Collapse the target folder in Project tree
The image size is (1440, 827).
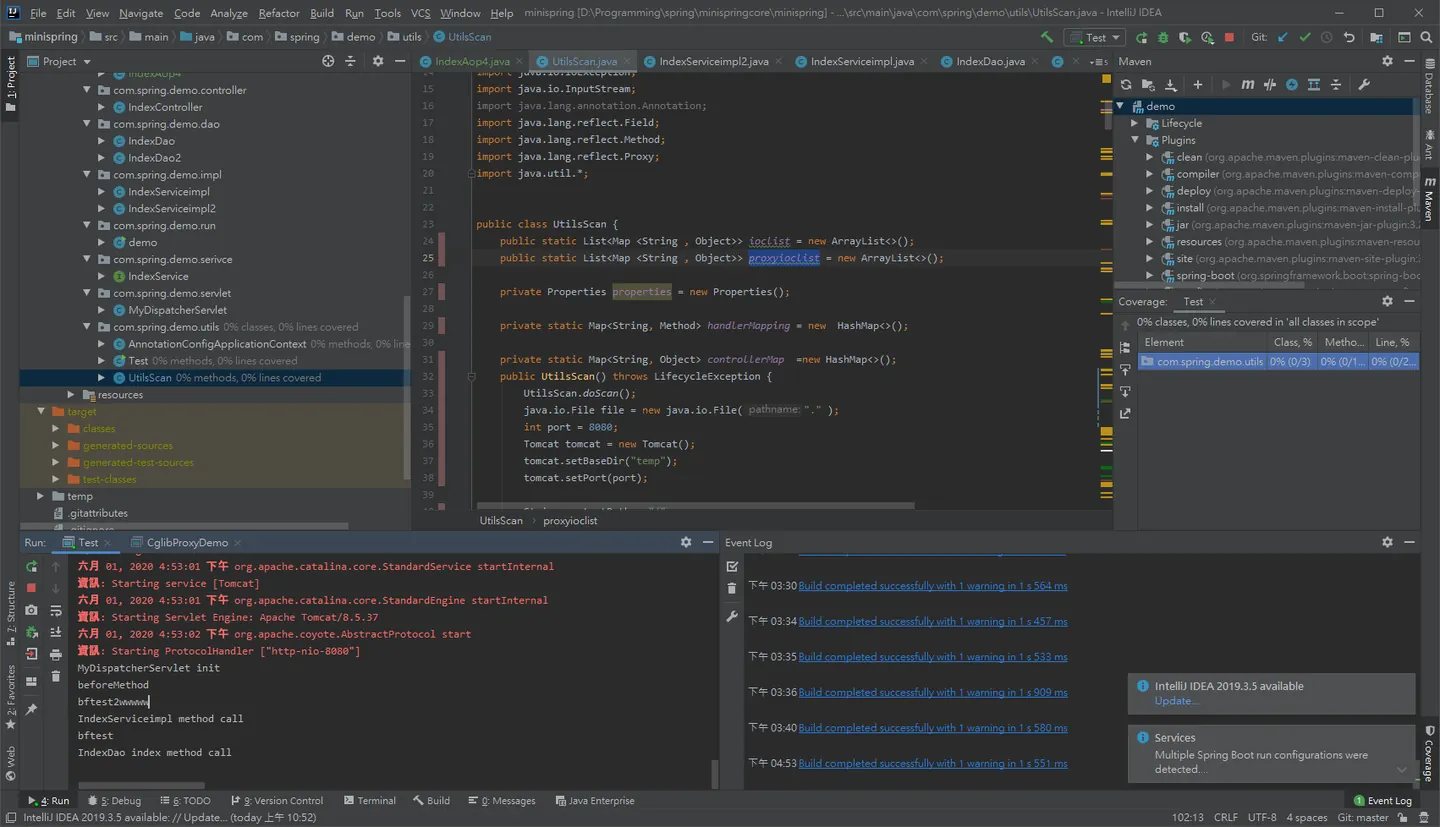(41, 411)
